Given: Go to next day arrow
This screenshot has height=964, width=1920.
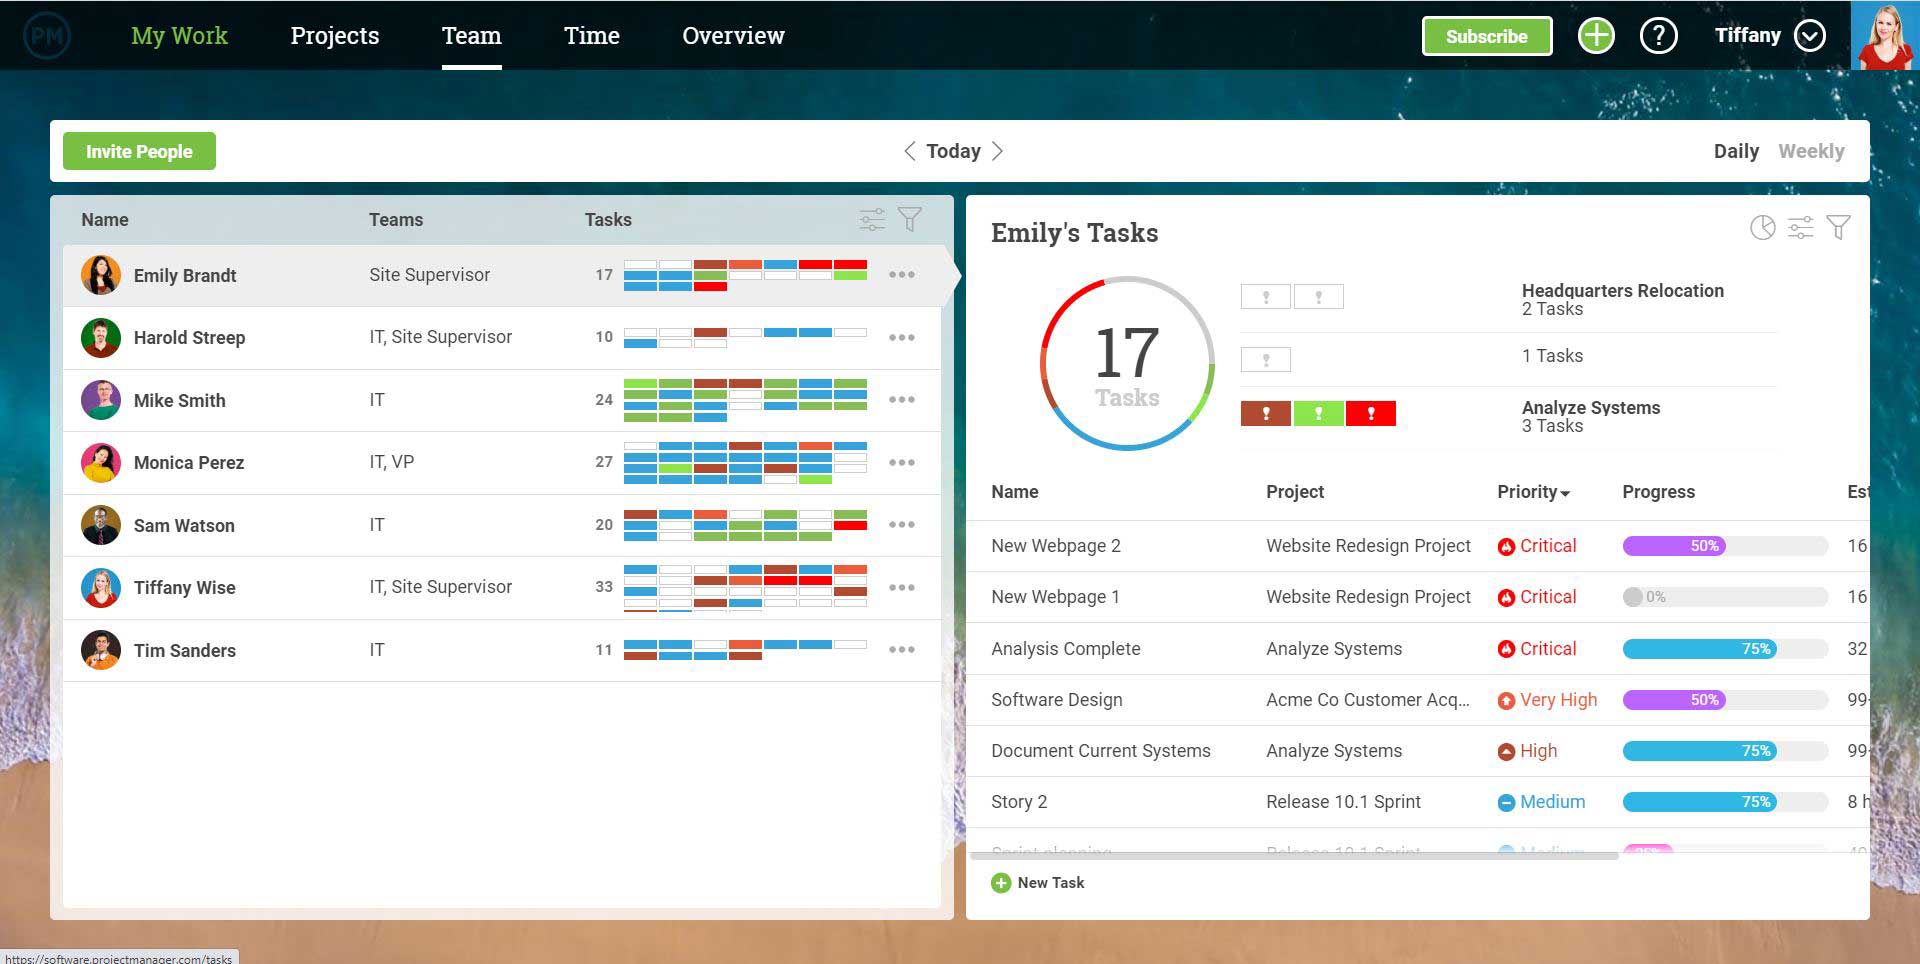Looking at the screenshot, I should point(997,151).
